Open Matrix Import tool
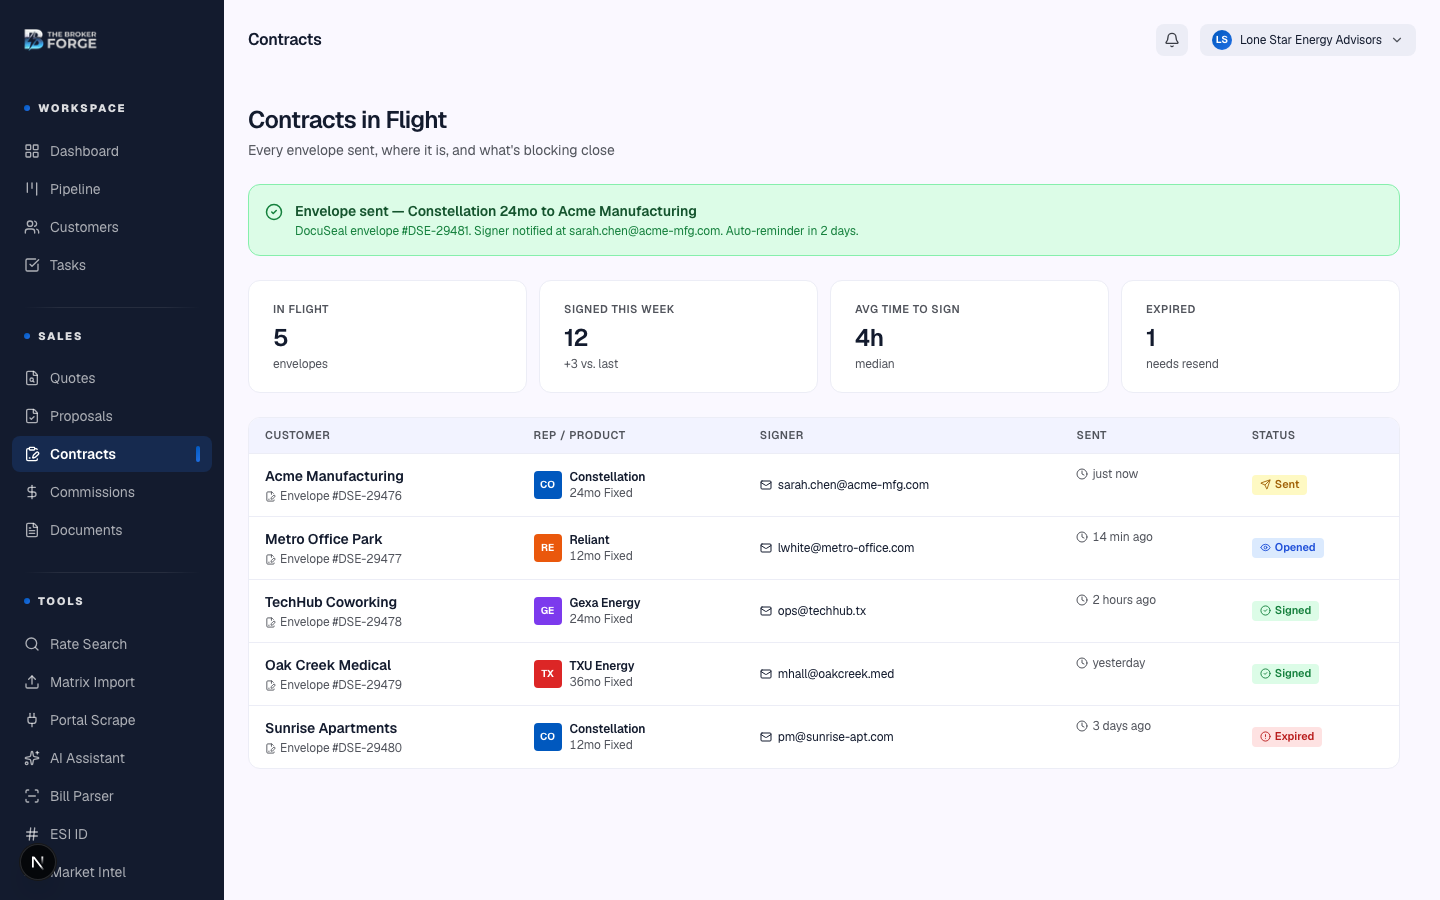The height and width of the screenshot is (900, 1440). coord(112,682)
